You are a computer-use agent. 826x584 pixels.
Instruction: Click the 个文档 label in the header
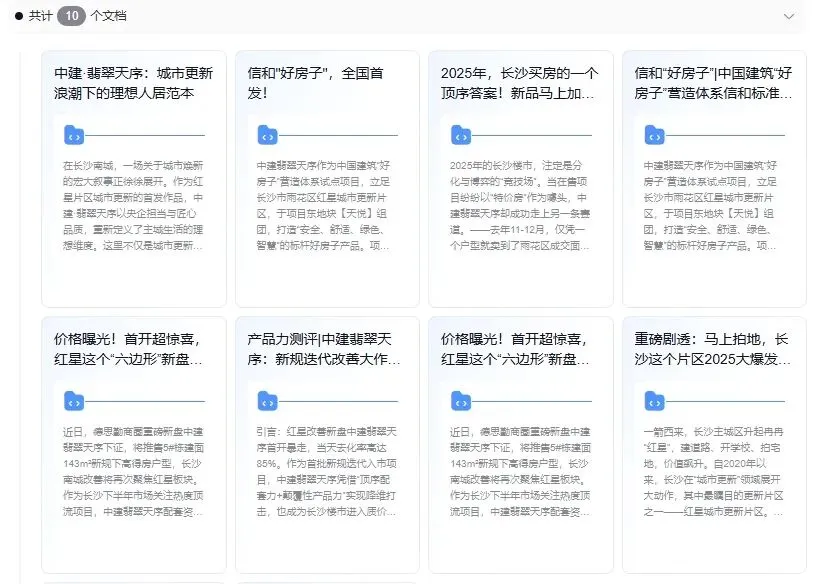click(x=109, y=16)
